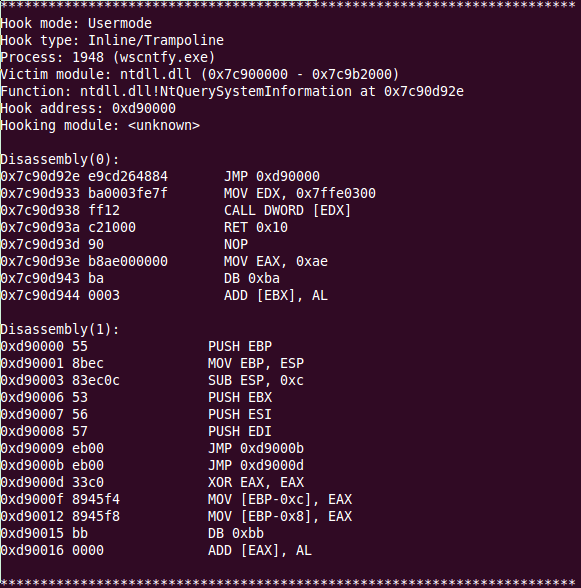This screenshot has width=581, height=588.
Task: Click the JMP 0xd90000 instruction
Action: pyautogui.click(x=272, y=176)
